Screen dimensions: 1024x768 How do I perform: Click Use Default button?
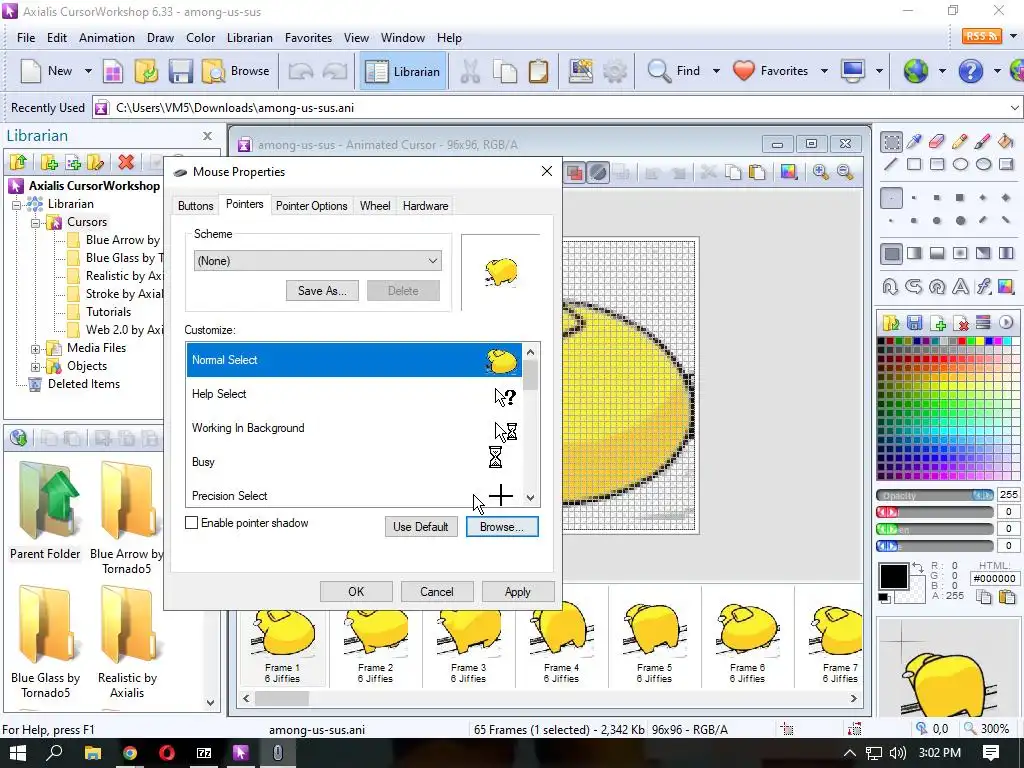[x=421, y=526]
